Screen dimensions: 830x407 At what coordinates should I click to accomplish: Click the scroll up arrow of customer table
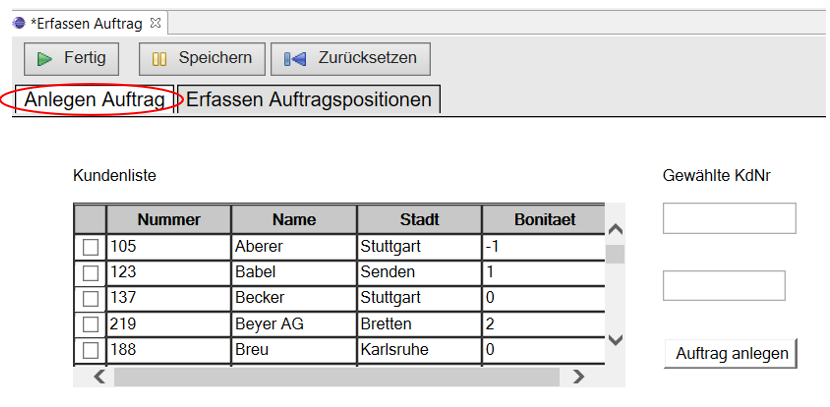[x=615, y=230]
